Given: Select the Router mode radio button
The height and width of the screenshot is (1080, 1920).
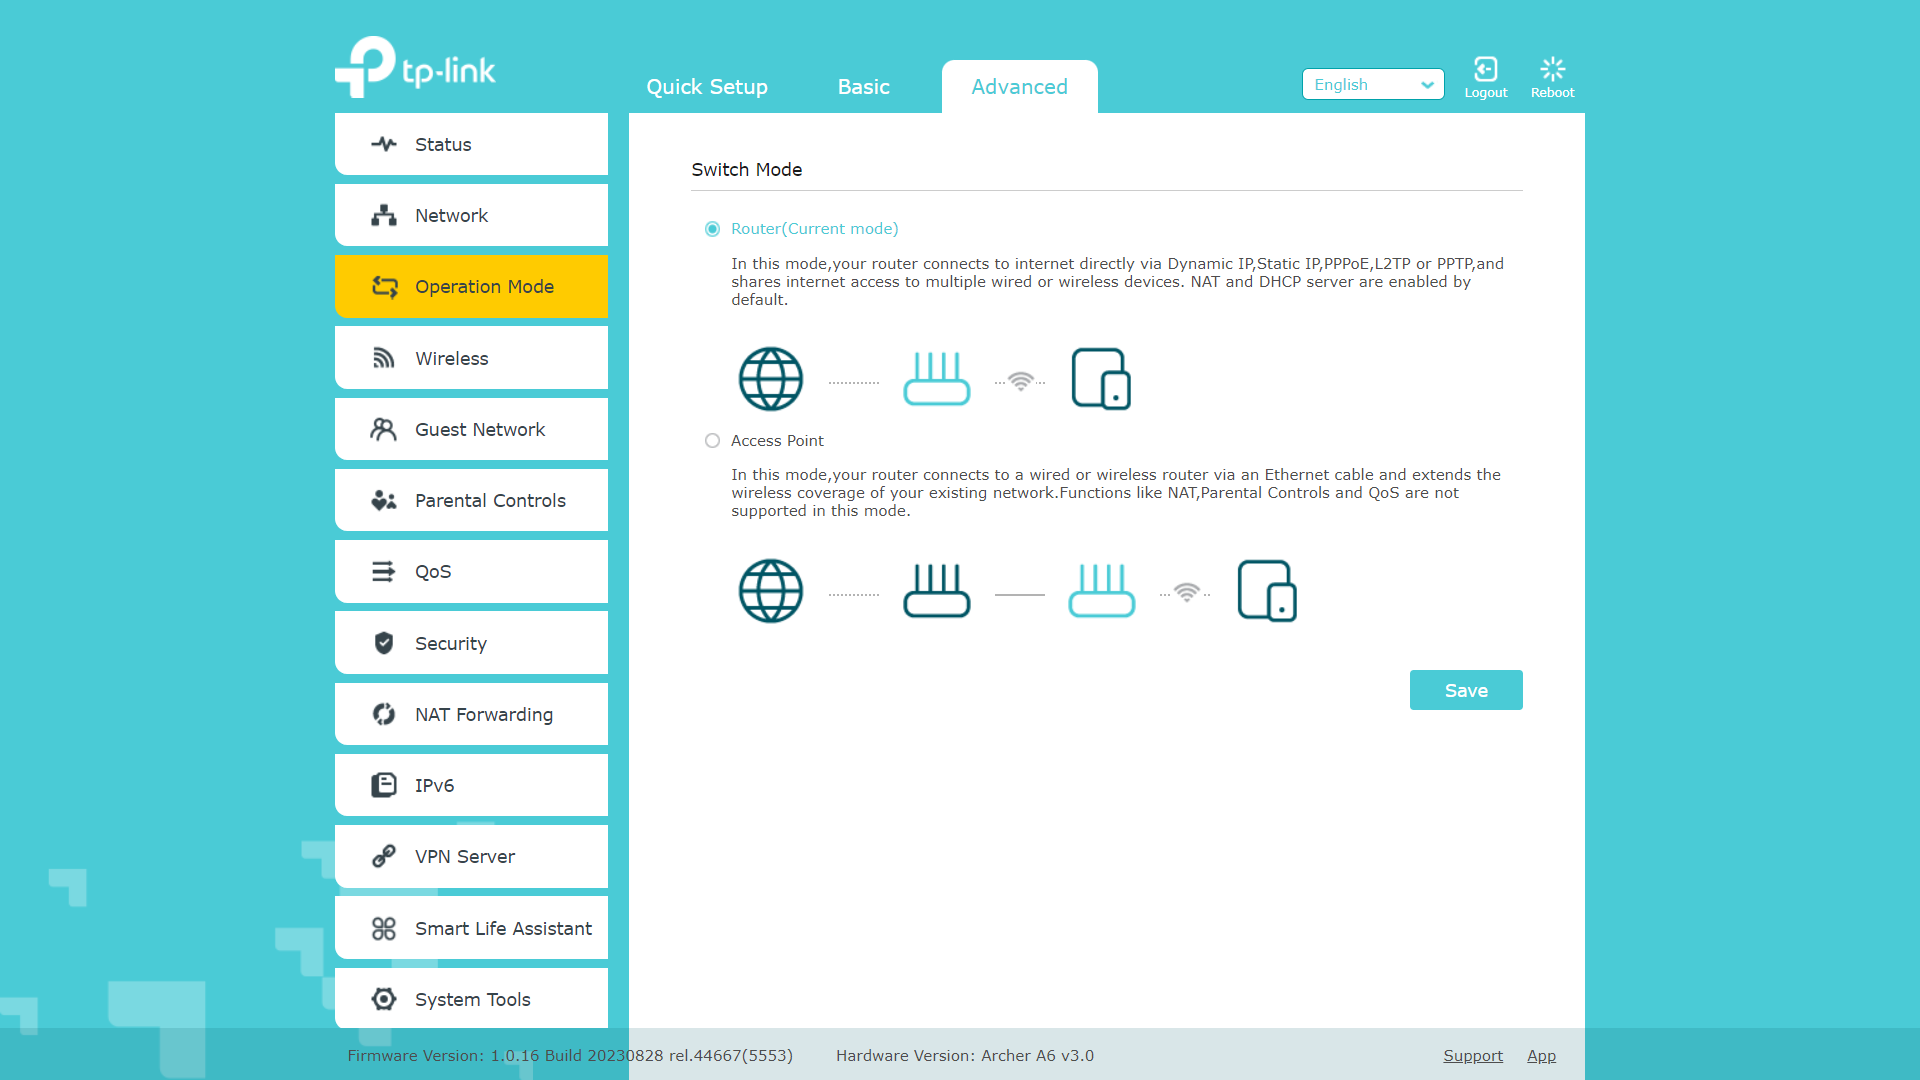Looking at the screenshot, I should (712, 229).
